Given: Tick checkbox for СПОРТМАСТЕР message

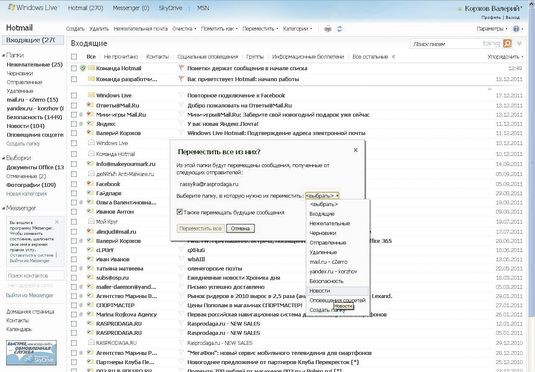Looking at the screenshot, I should click(x=74, y=305).
